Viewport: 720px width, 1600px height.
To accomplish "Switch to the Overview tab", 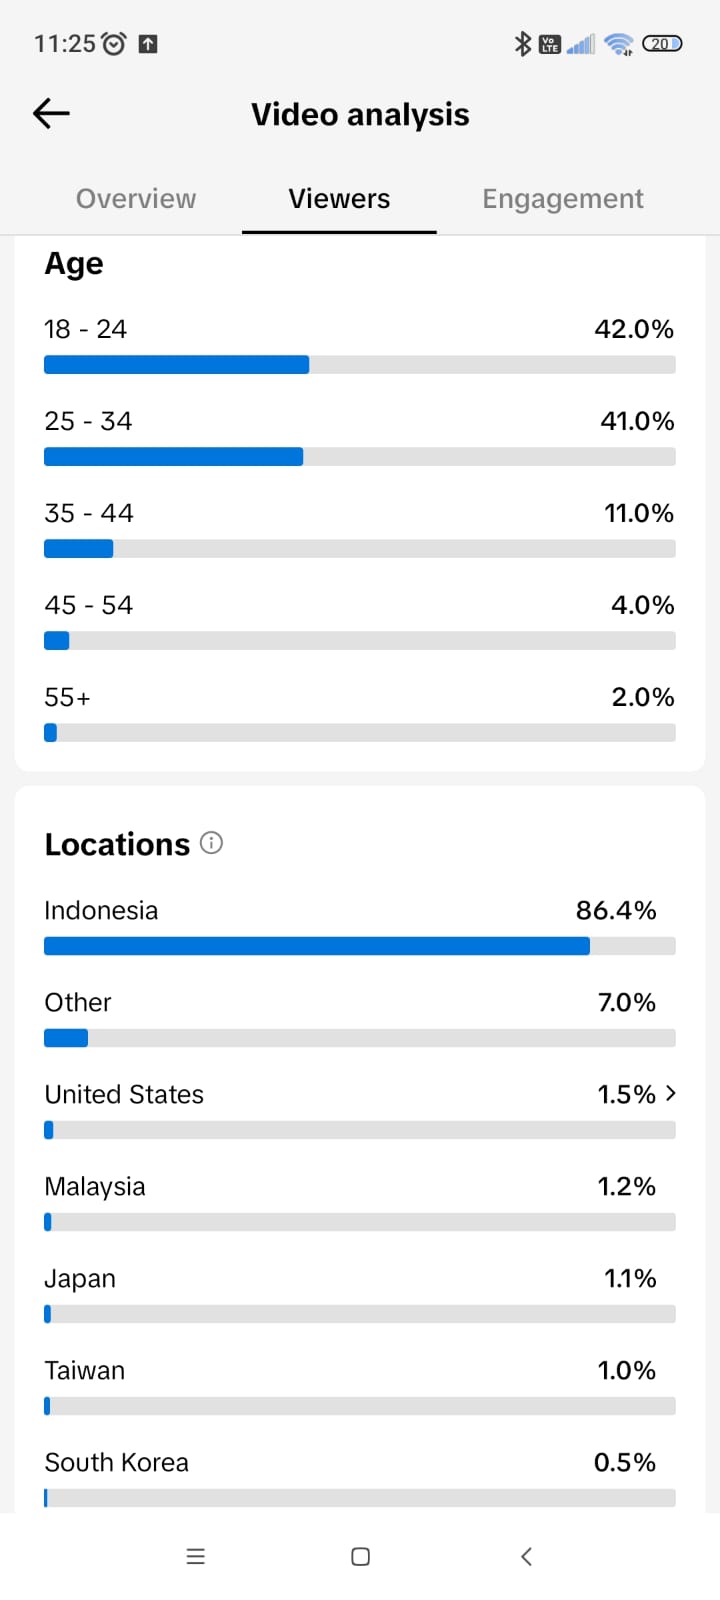I will pyautogui.click(x=136, y=199).
